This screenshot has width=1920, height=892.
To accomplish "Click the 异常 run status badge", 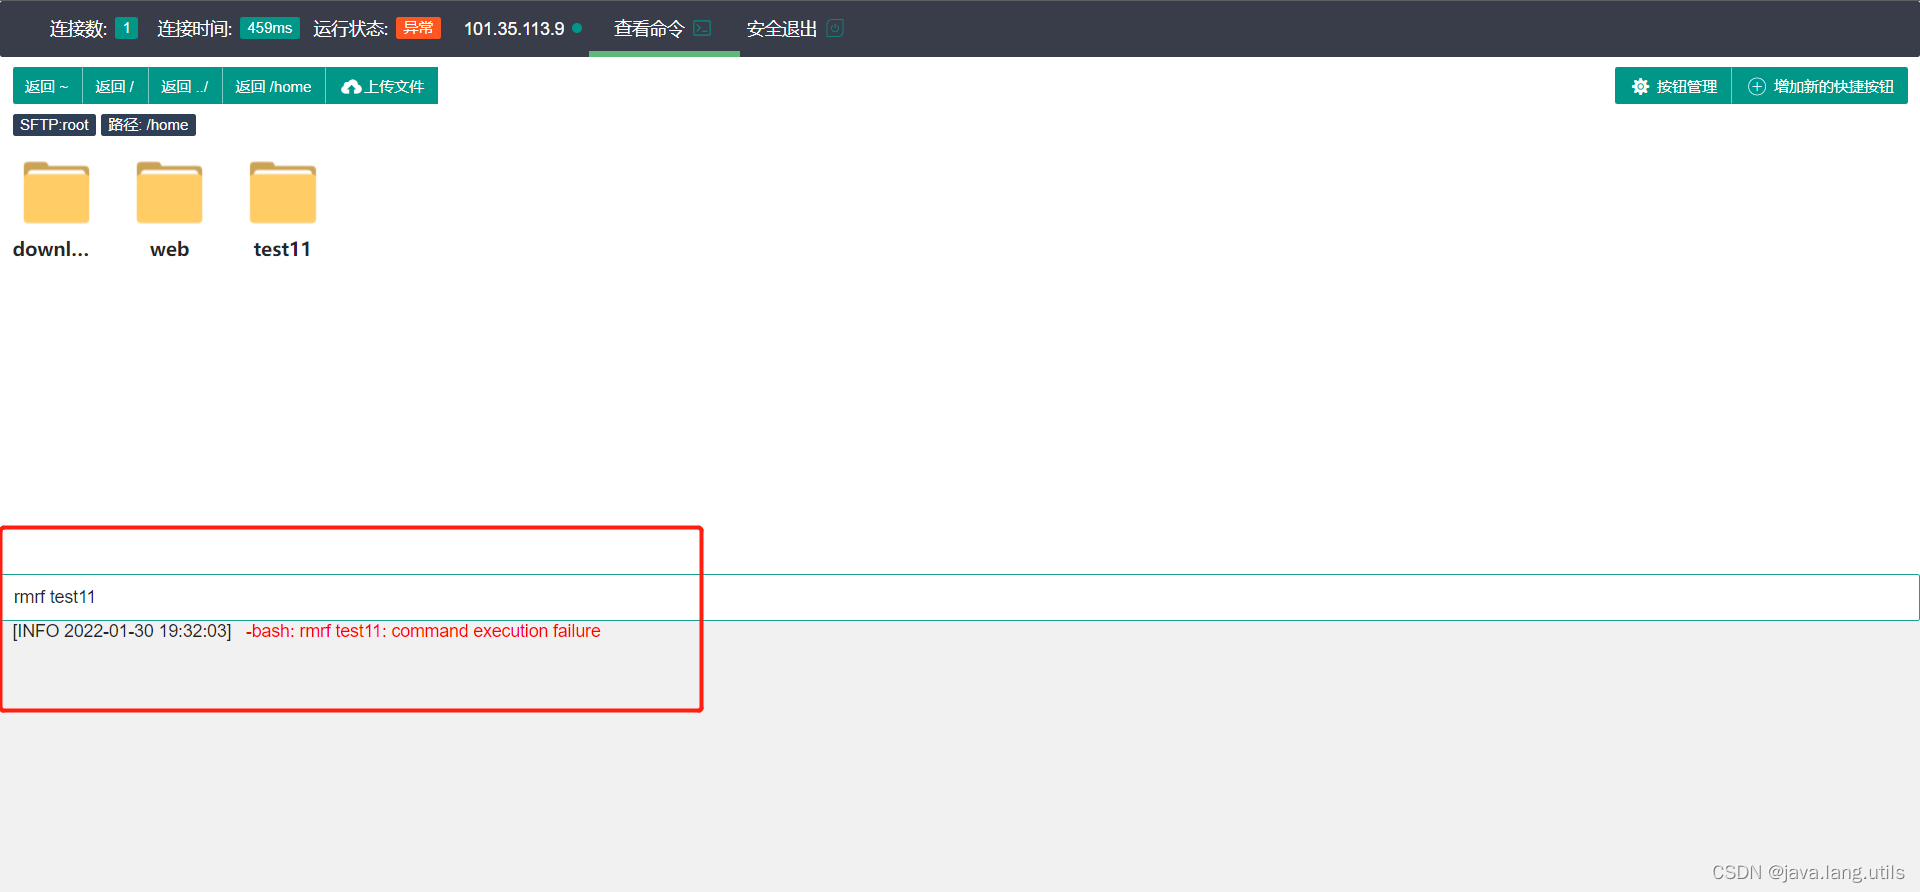I will (x=418, y=28).
